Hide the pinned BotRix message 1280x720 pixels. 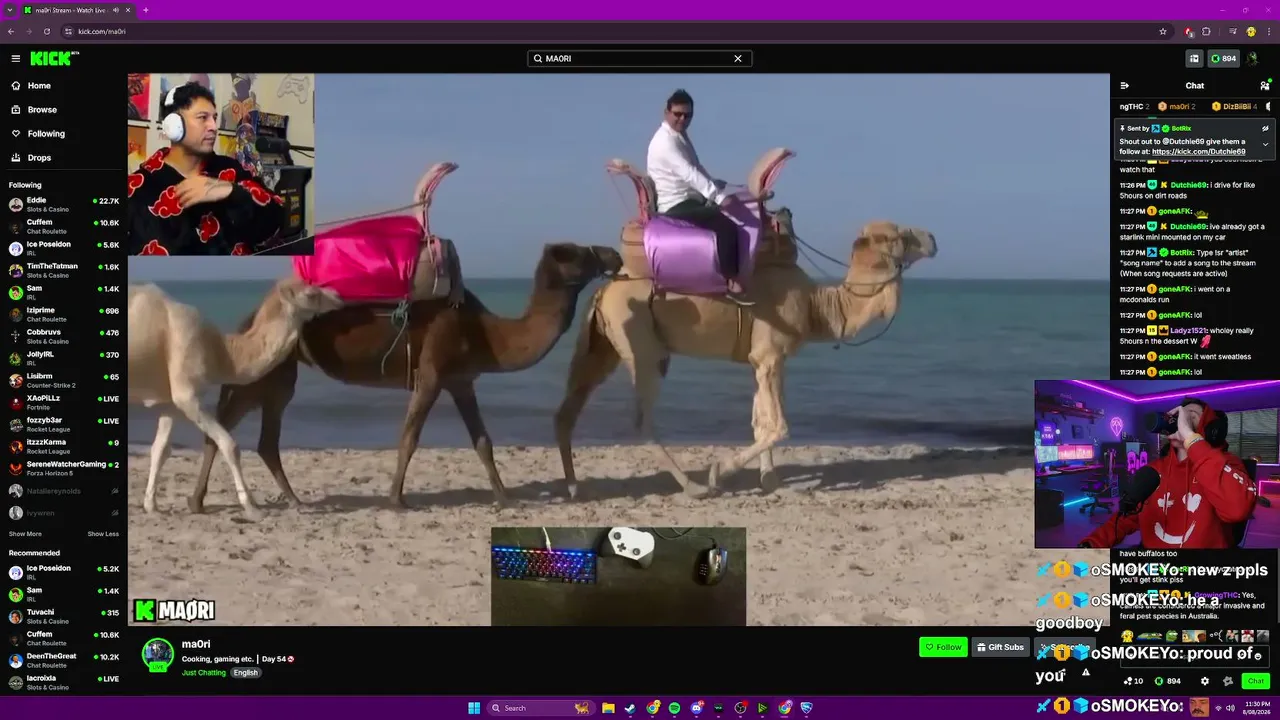(x=1265, y=128)
